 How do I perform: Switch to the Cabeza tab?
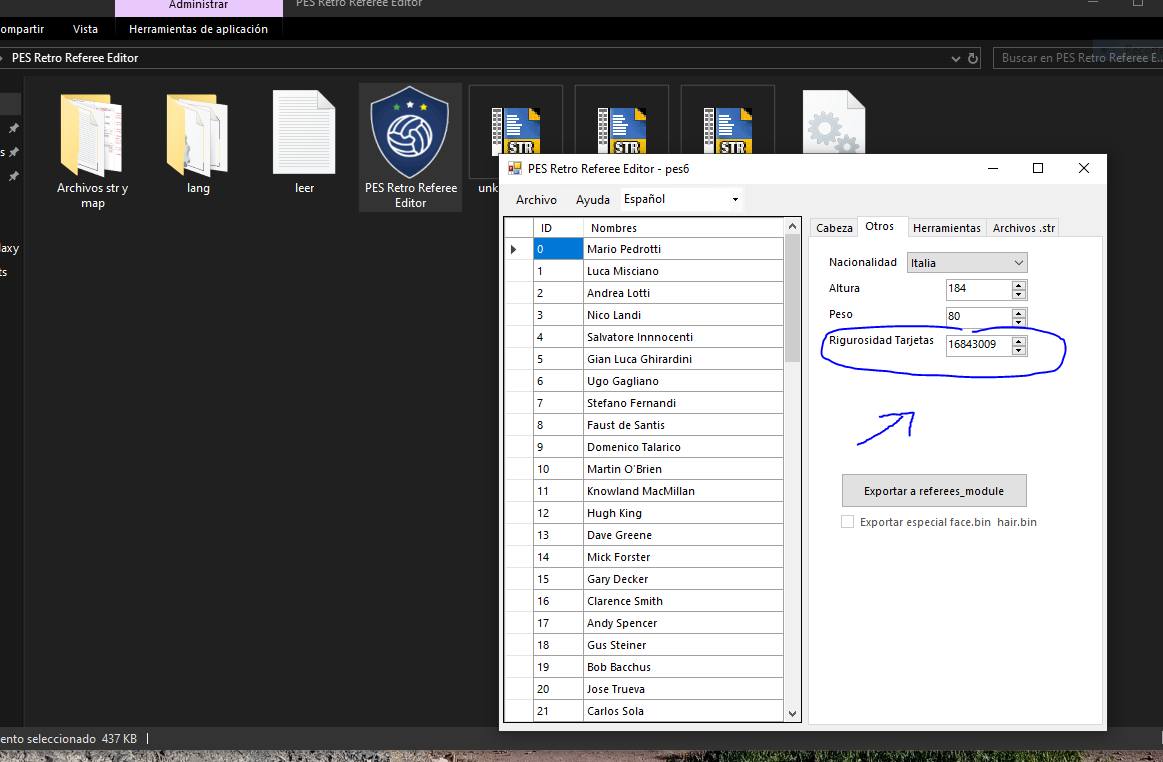pos(834,228)
